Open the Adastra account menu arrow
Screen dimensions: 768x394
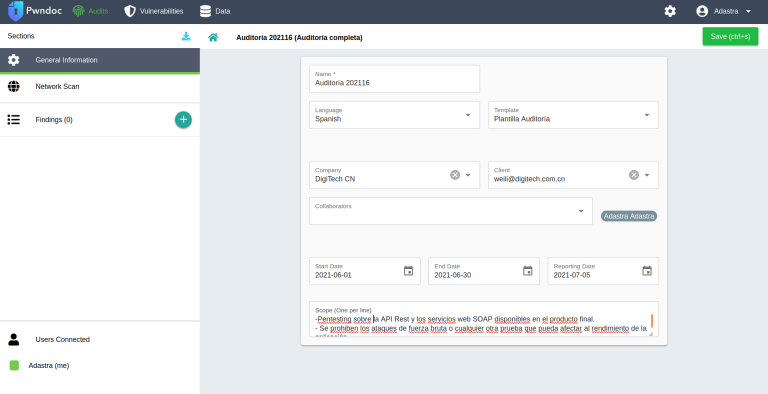pyautogui.click(x=748, y=11)
